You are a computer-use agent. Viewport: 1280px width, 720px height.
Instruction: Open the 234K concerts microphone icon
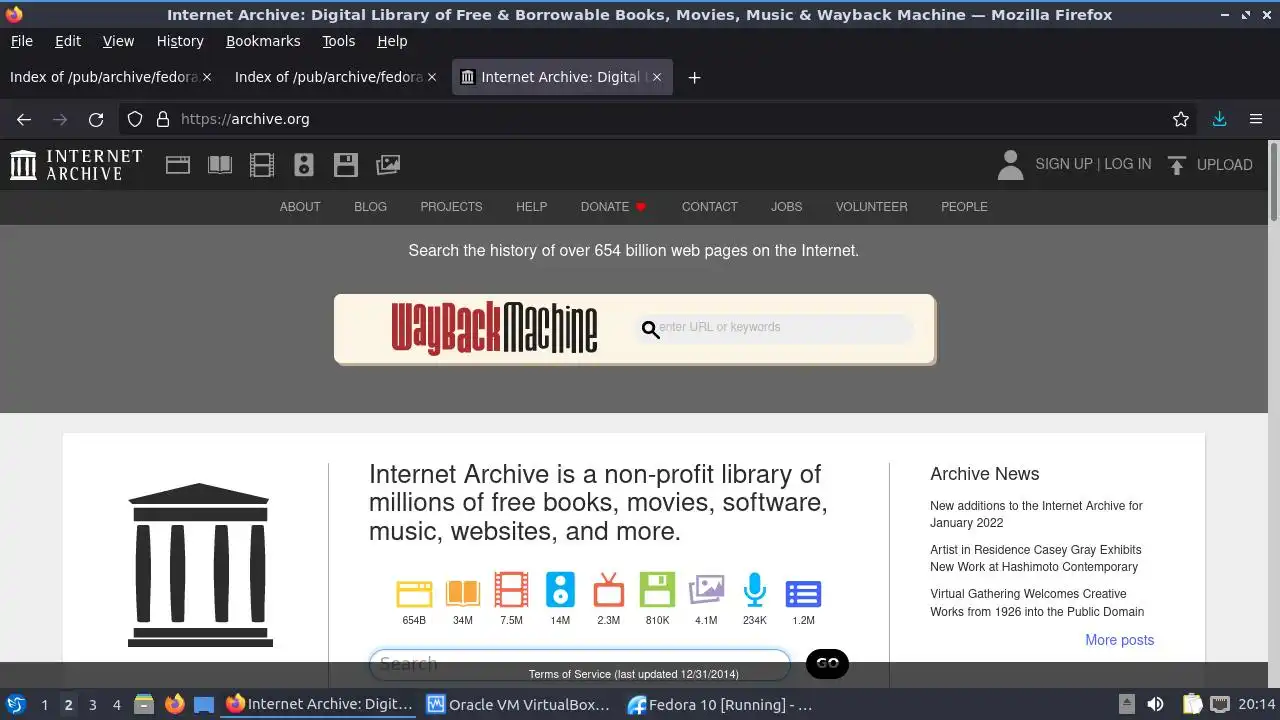[x=755, y=590]
